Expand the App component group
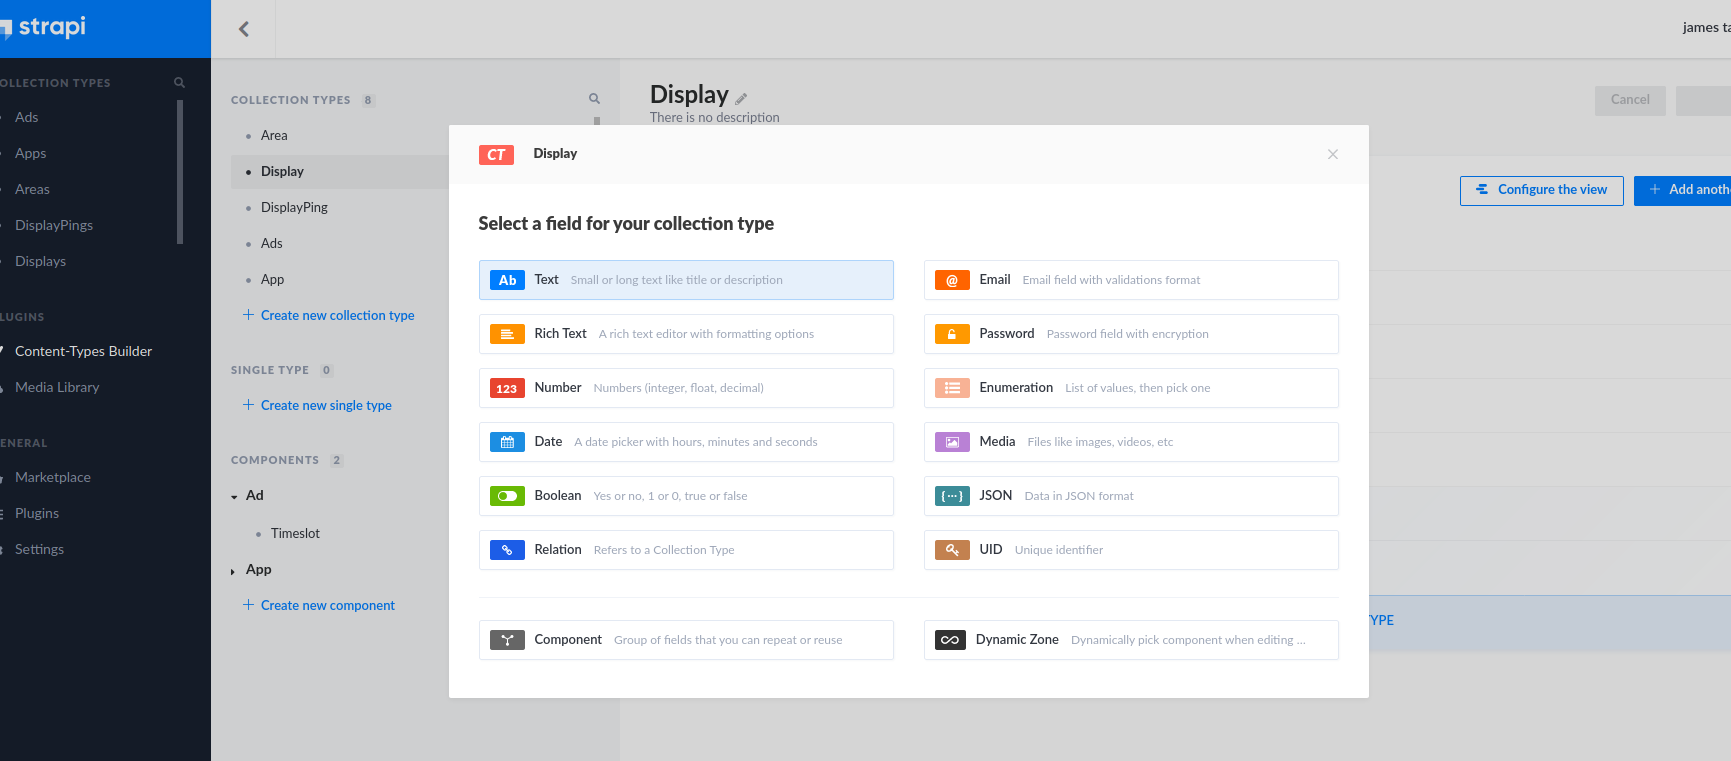The width and height of the screenshot is (1731, 761). [234, 571]
